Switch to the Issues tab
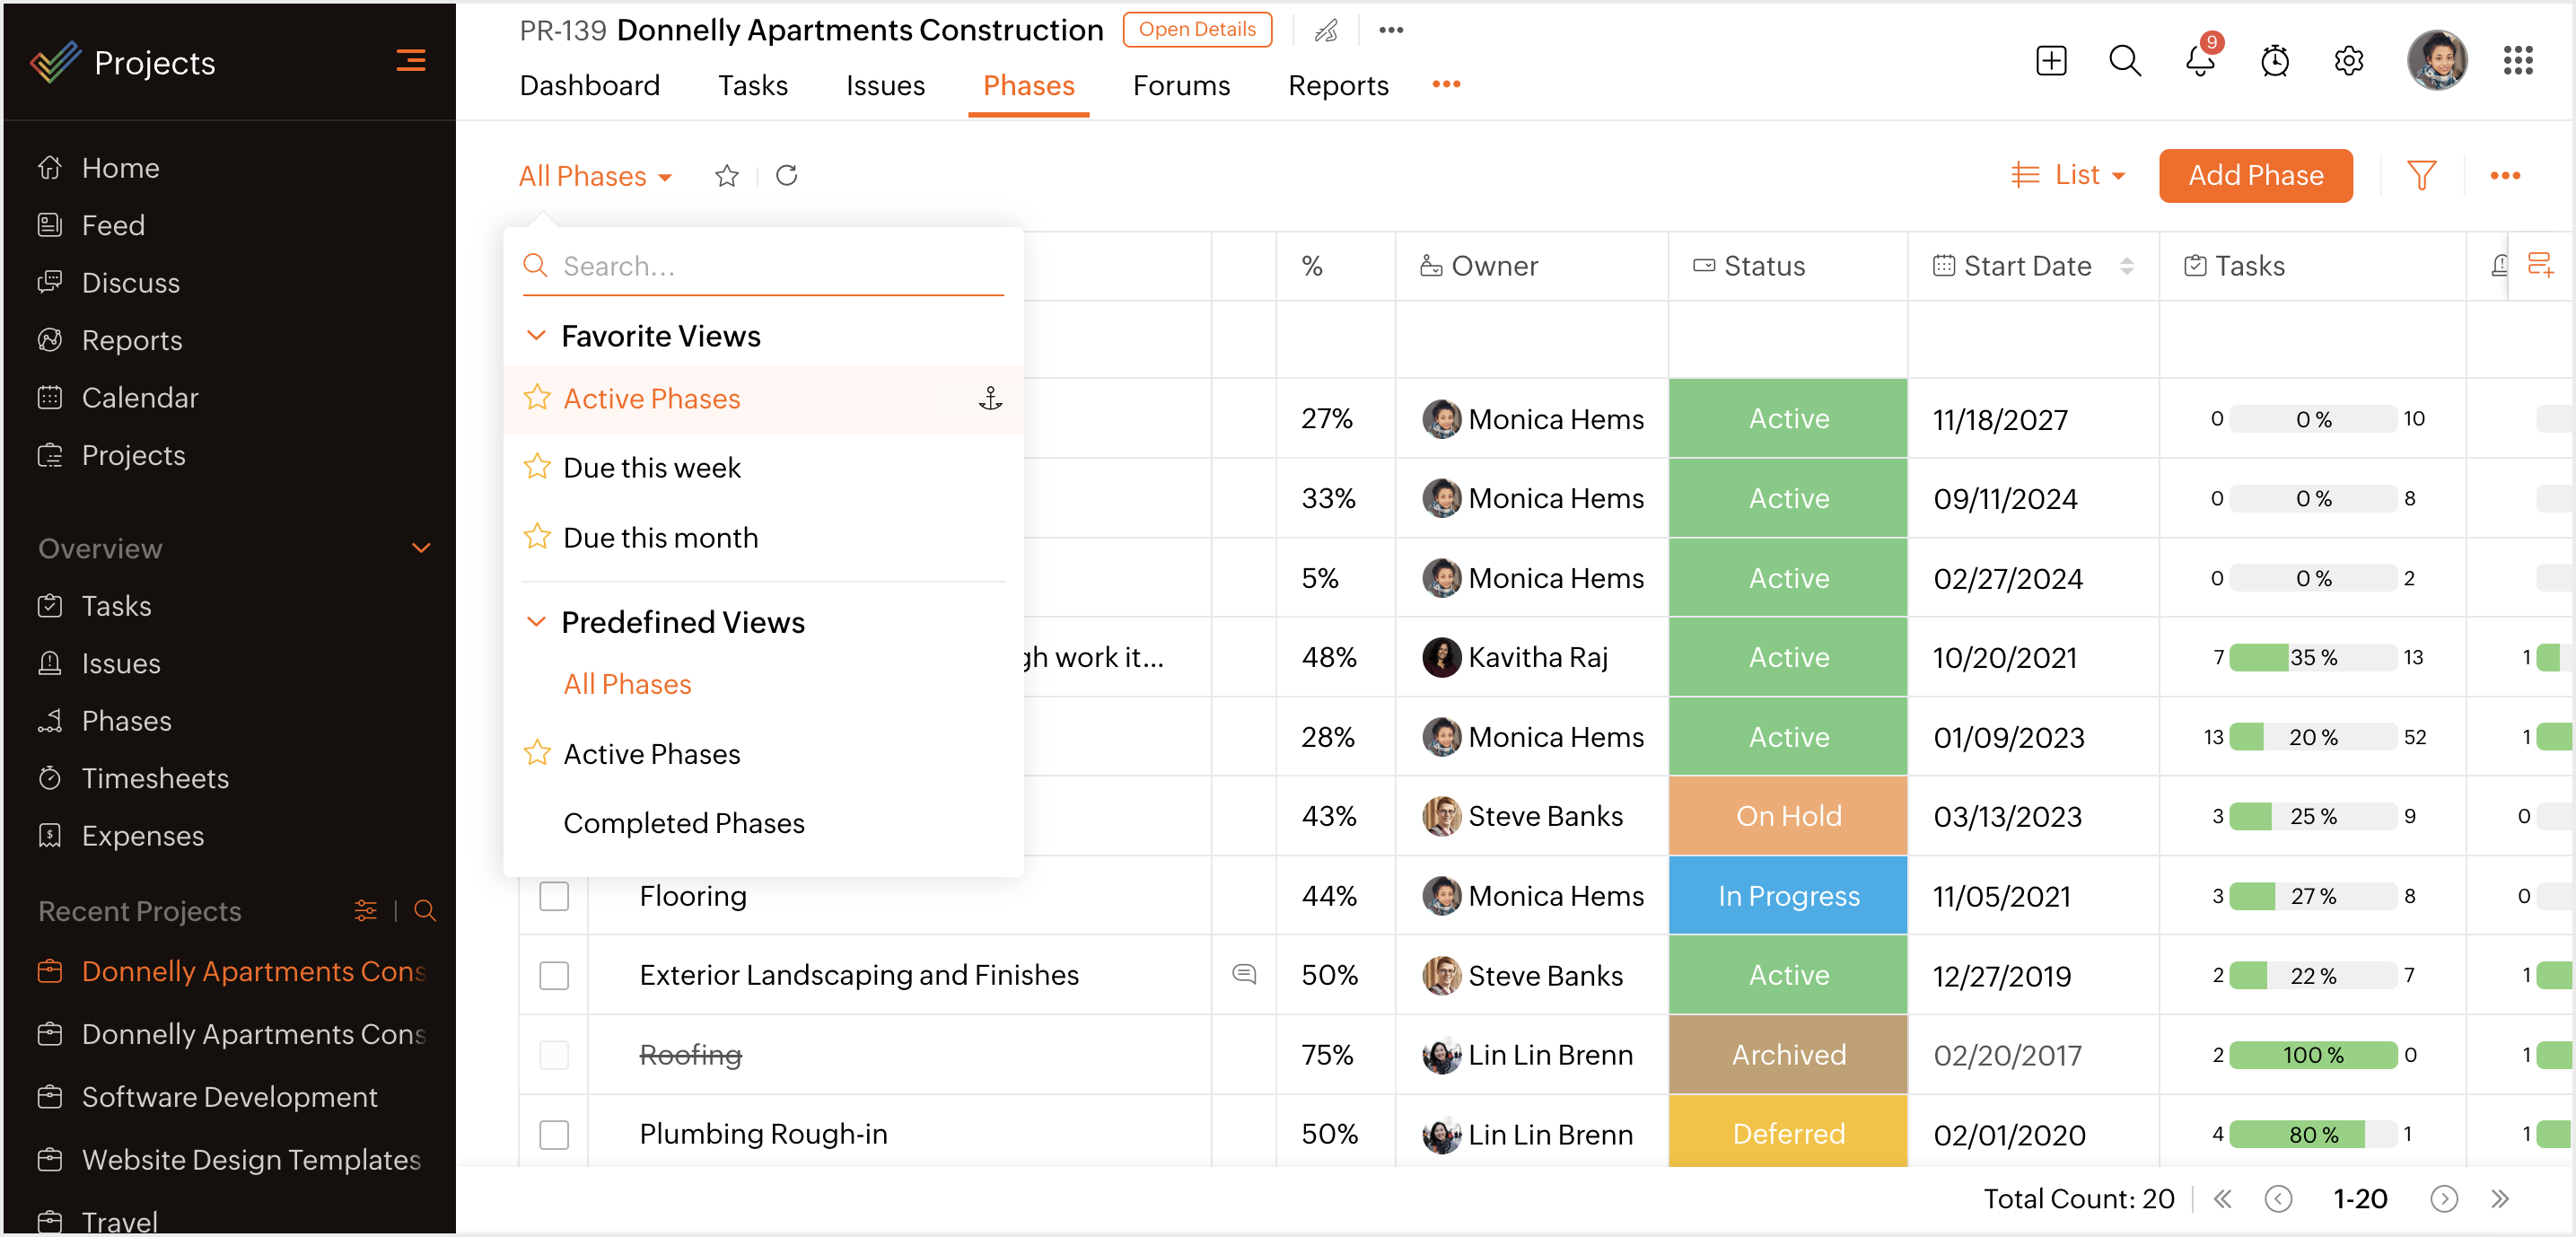Screen dimensions: 2576x1237 tap(884, 85)
